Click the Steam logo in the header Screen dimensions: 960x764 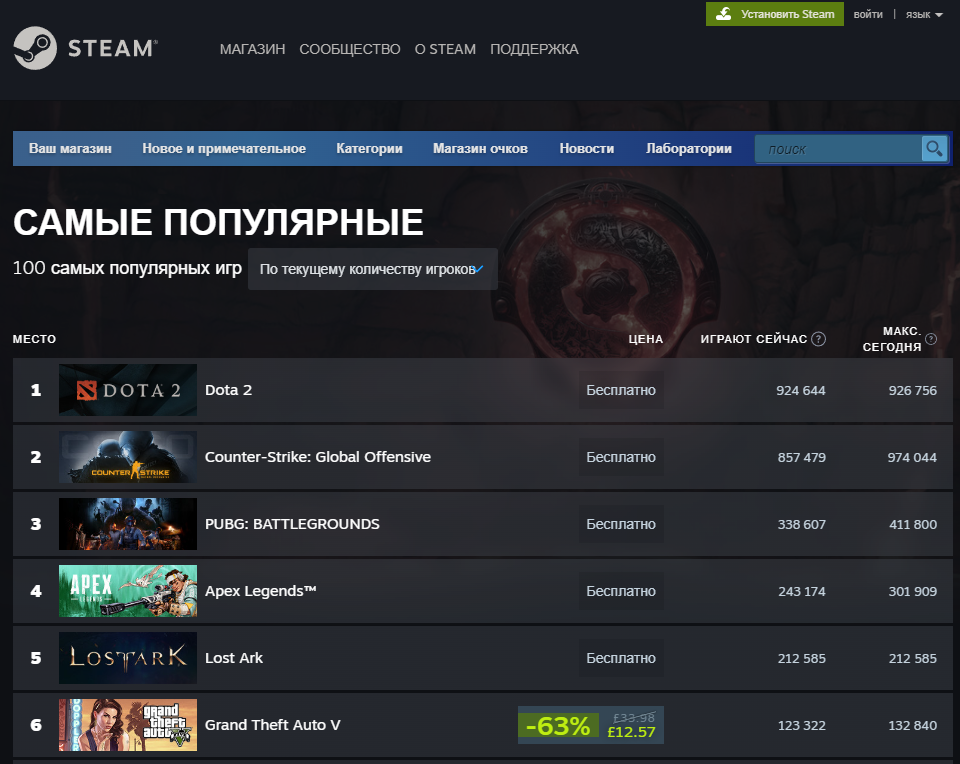[x=86, y=48]
